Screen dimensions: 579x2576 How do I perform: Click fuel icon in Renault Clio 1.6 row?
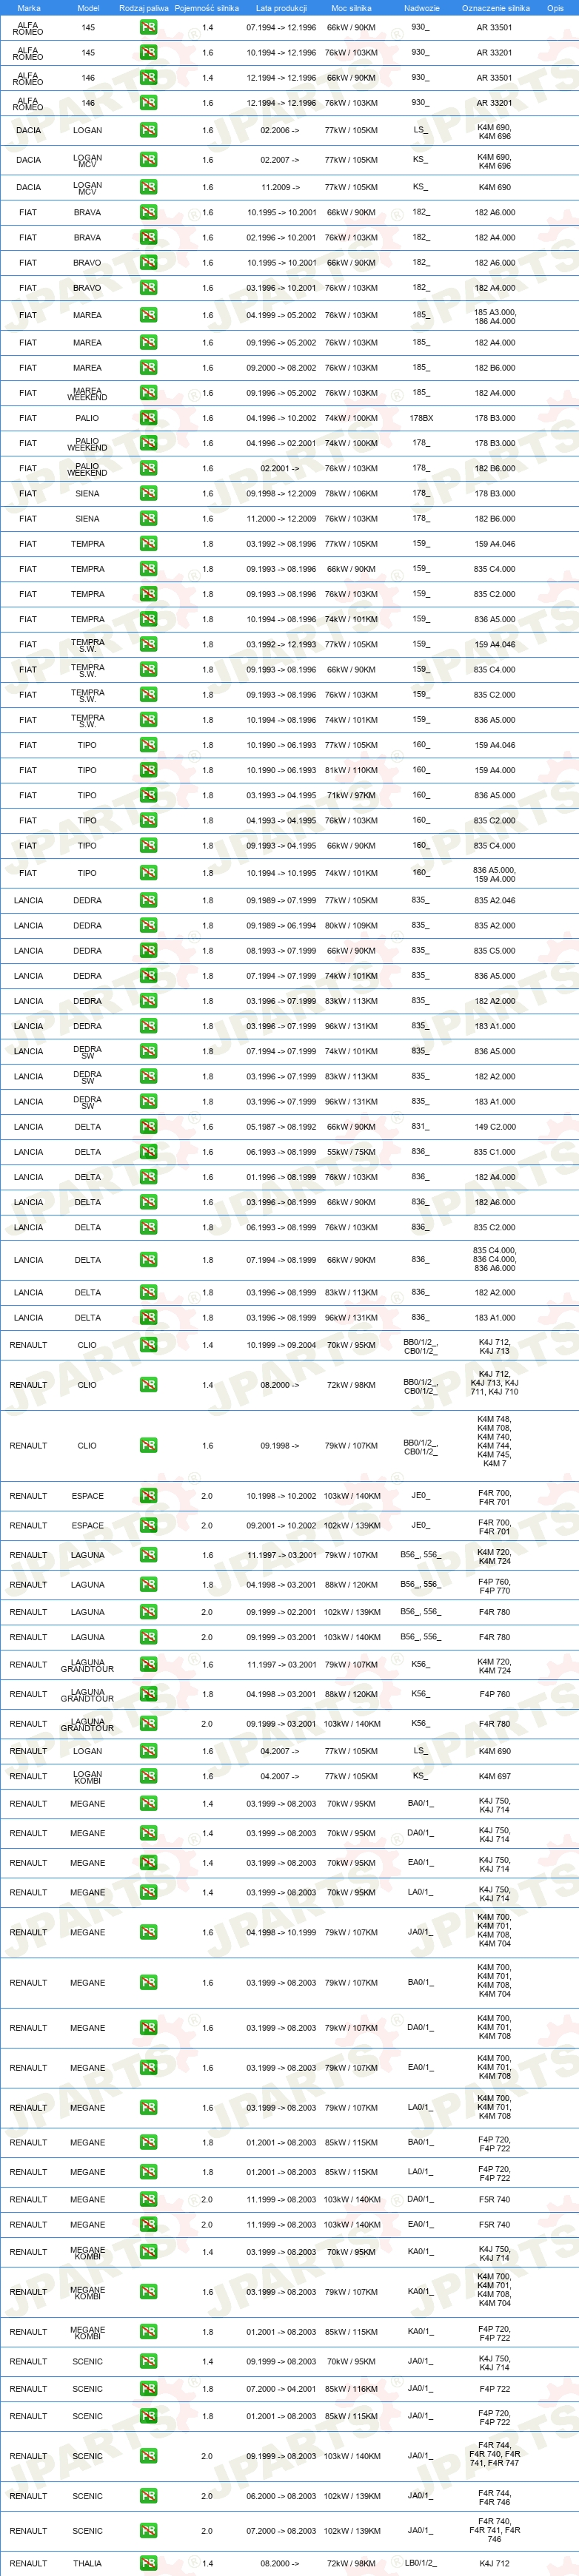pos(148,1445)
